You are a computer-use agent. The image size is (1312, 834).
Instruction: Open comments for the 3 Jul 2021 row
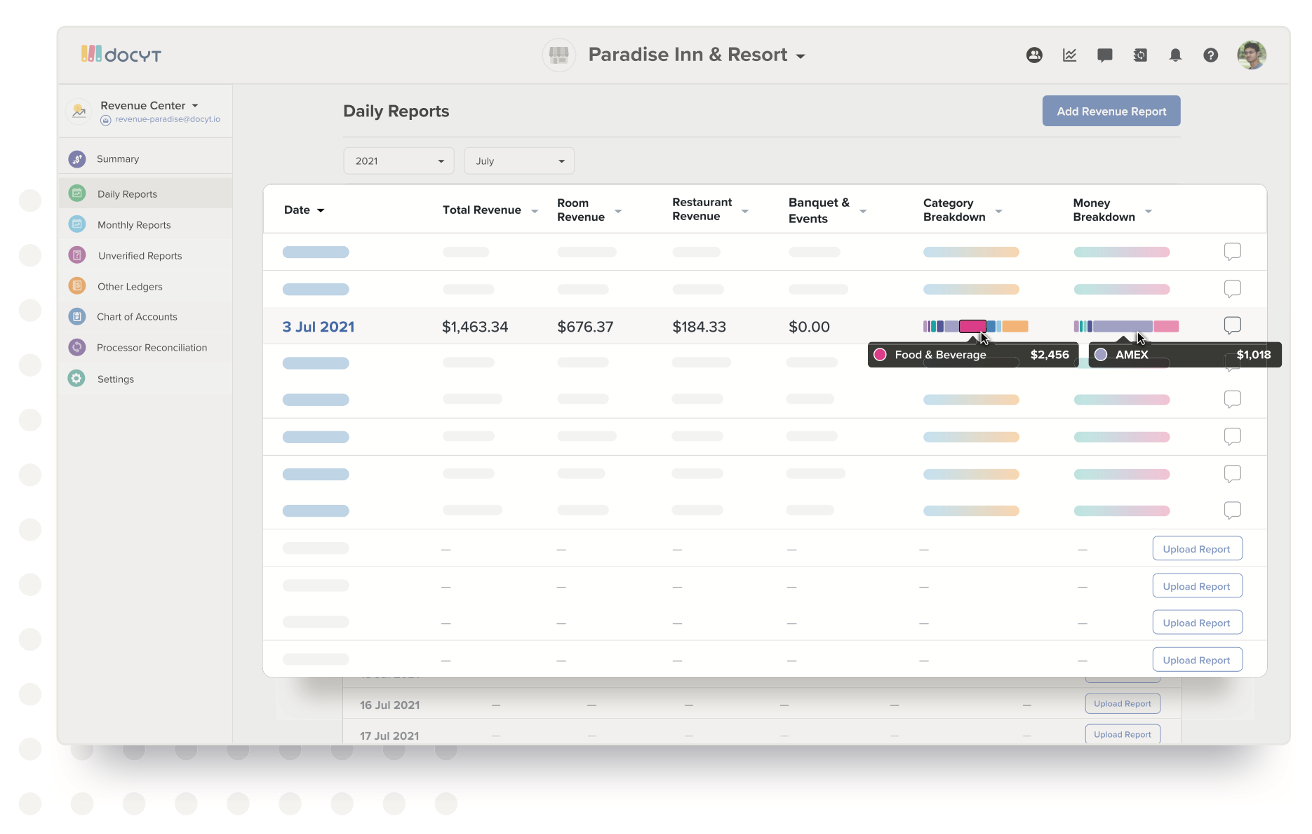(1233, 326)
